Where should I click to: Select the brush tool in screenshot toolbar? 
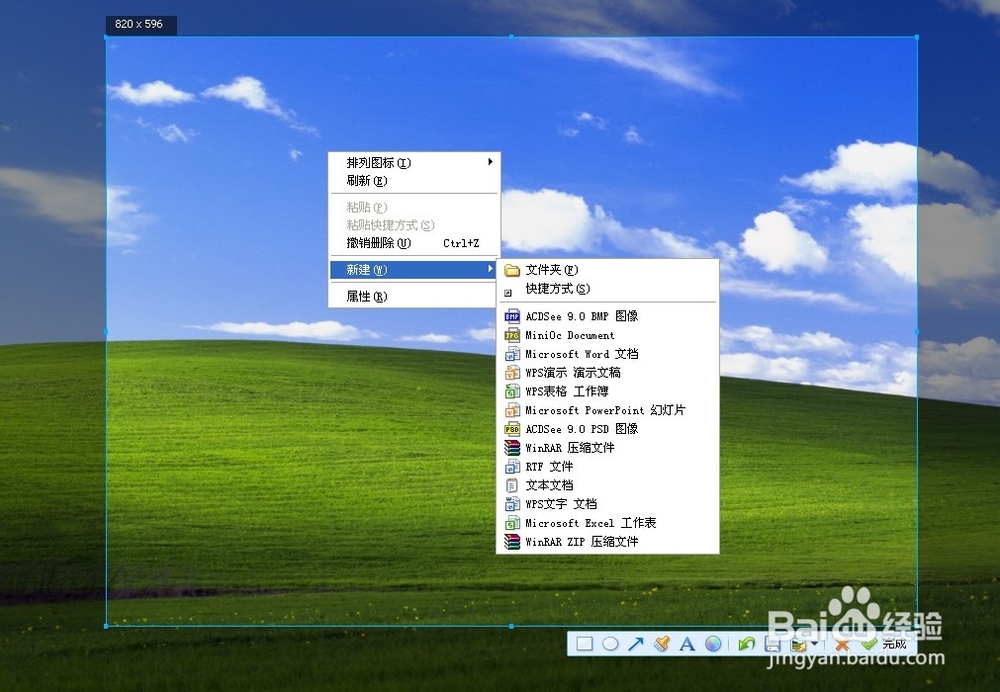tap(662, 644)
